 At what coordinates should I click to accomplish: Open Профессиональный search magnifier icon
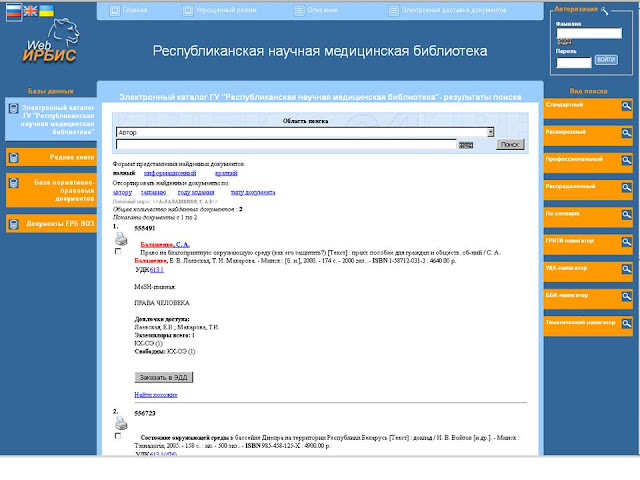(x=626, y=160)
